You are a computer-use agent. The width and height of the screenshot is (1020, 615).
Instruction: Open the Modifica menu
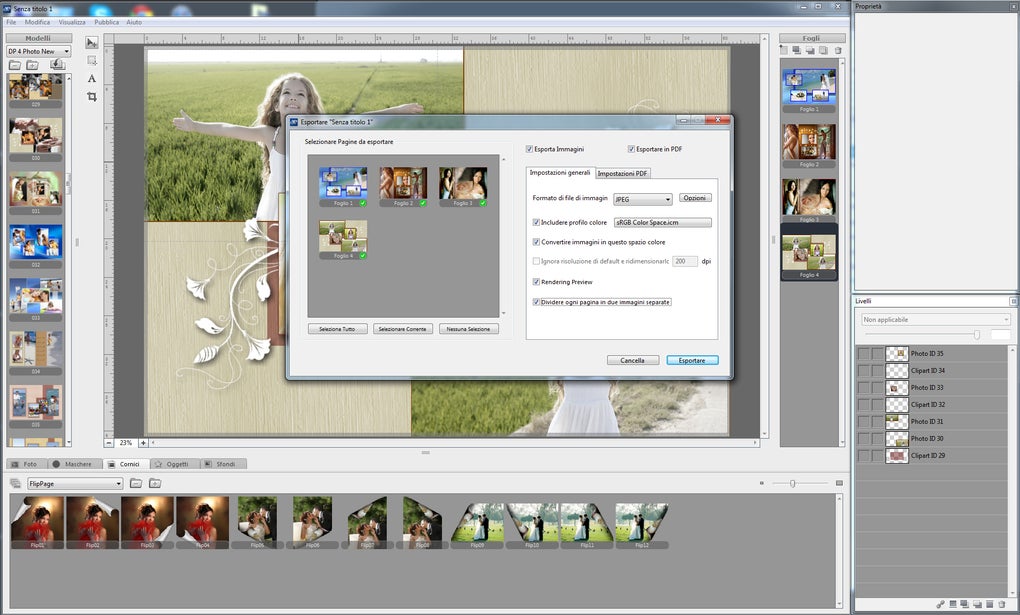(37, 21)
